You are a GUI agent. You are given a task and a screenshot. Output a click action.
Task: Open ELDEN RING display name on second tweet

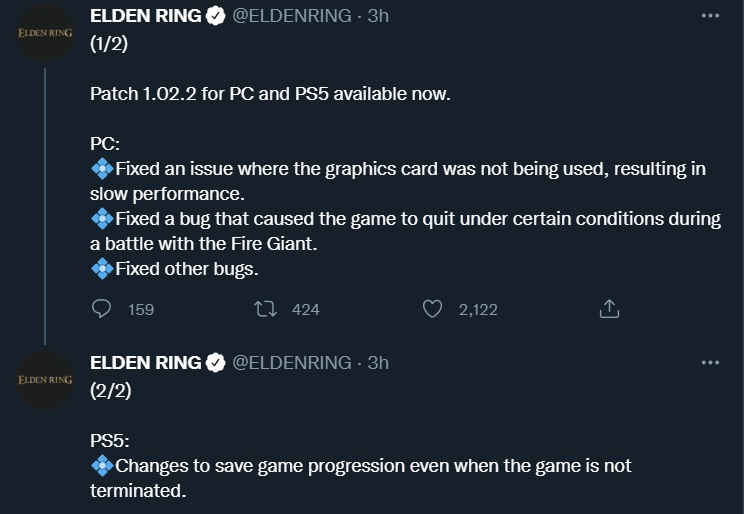click(146, 363)
